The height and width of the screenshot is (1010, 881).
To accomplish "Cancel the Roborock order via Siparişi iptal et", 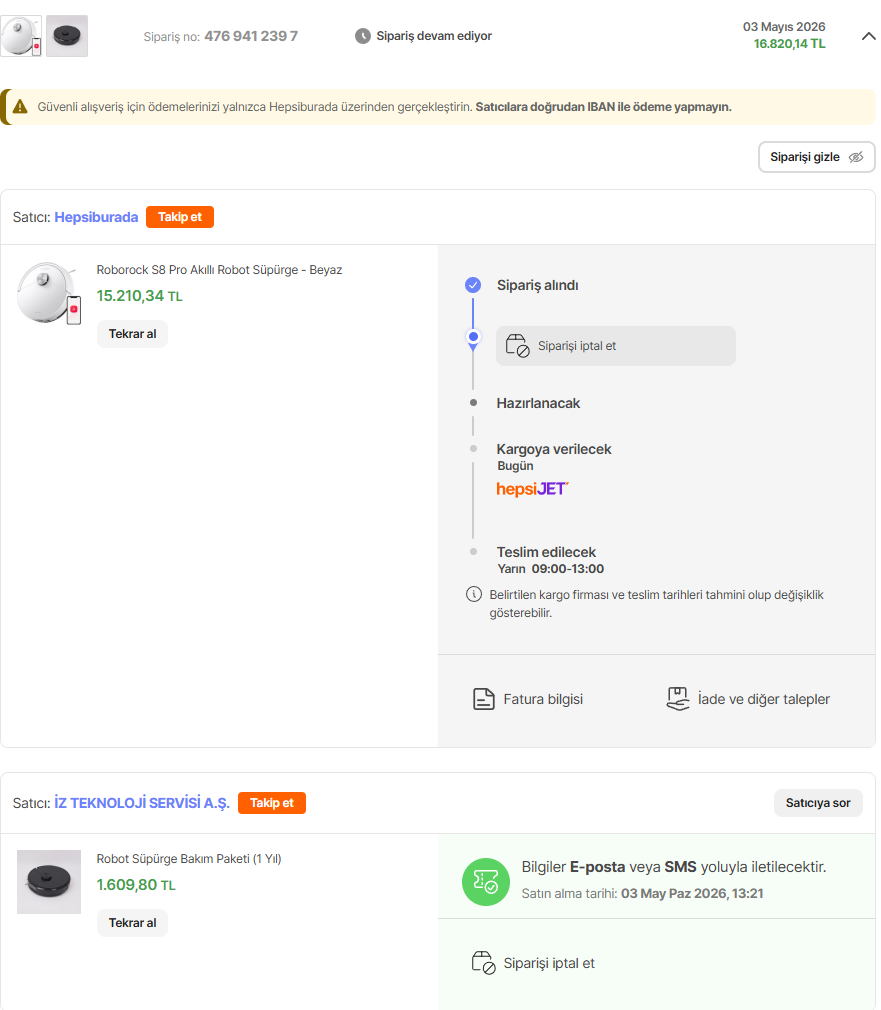I will click(615, 346).
